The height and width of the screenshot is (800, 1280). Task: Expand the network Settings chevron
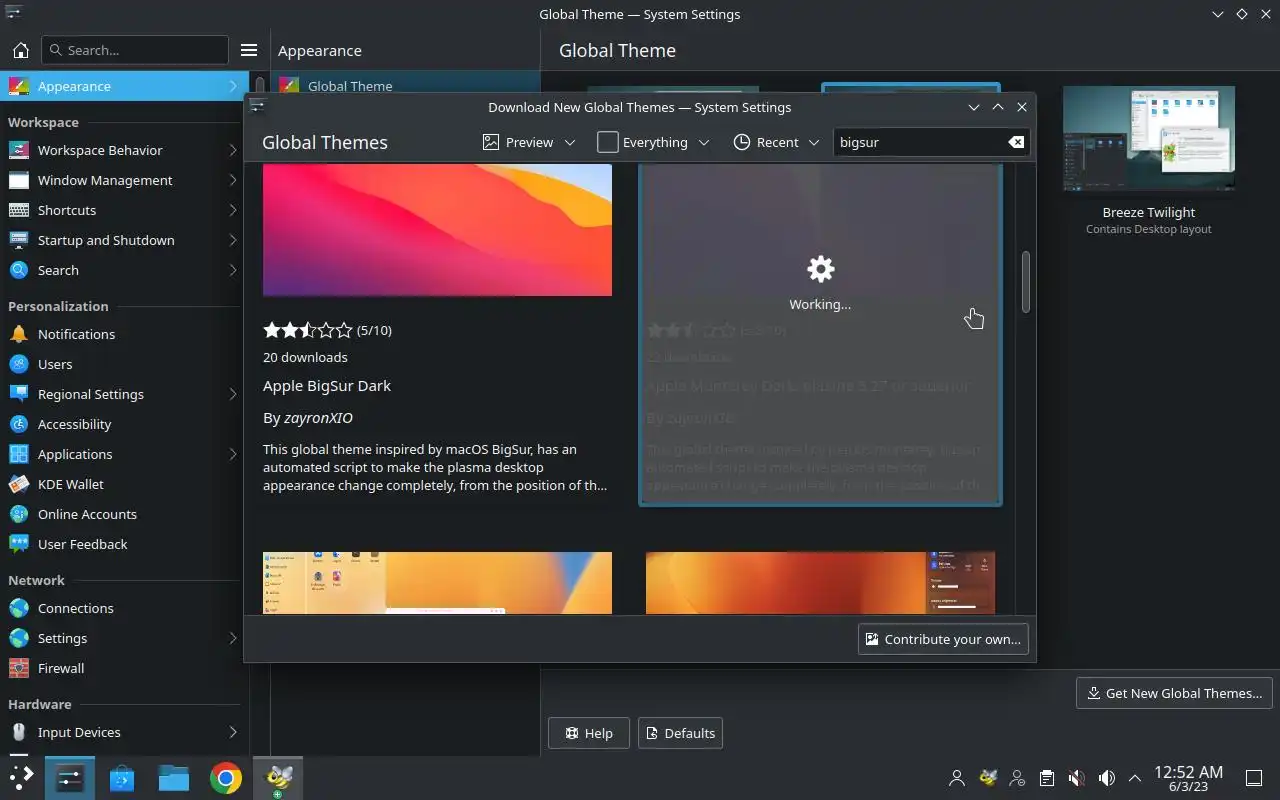(x=233, y=638)
